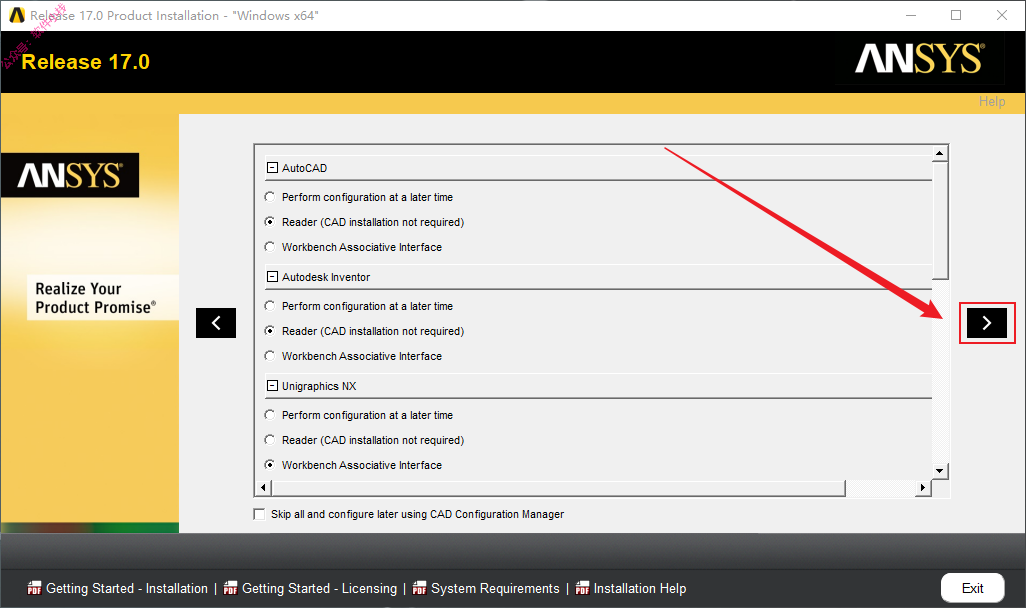
Task: Select Unigraphics NX Reader option
Action: click(270, 440)
